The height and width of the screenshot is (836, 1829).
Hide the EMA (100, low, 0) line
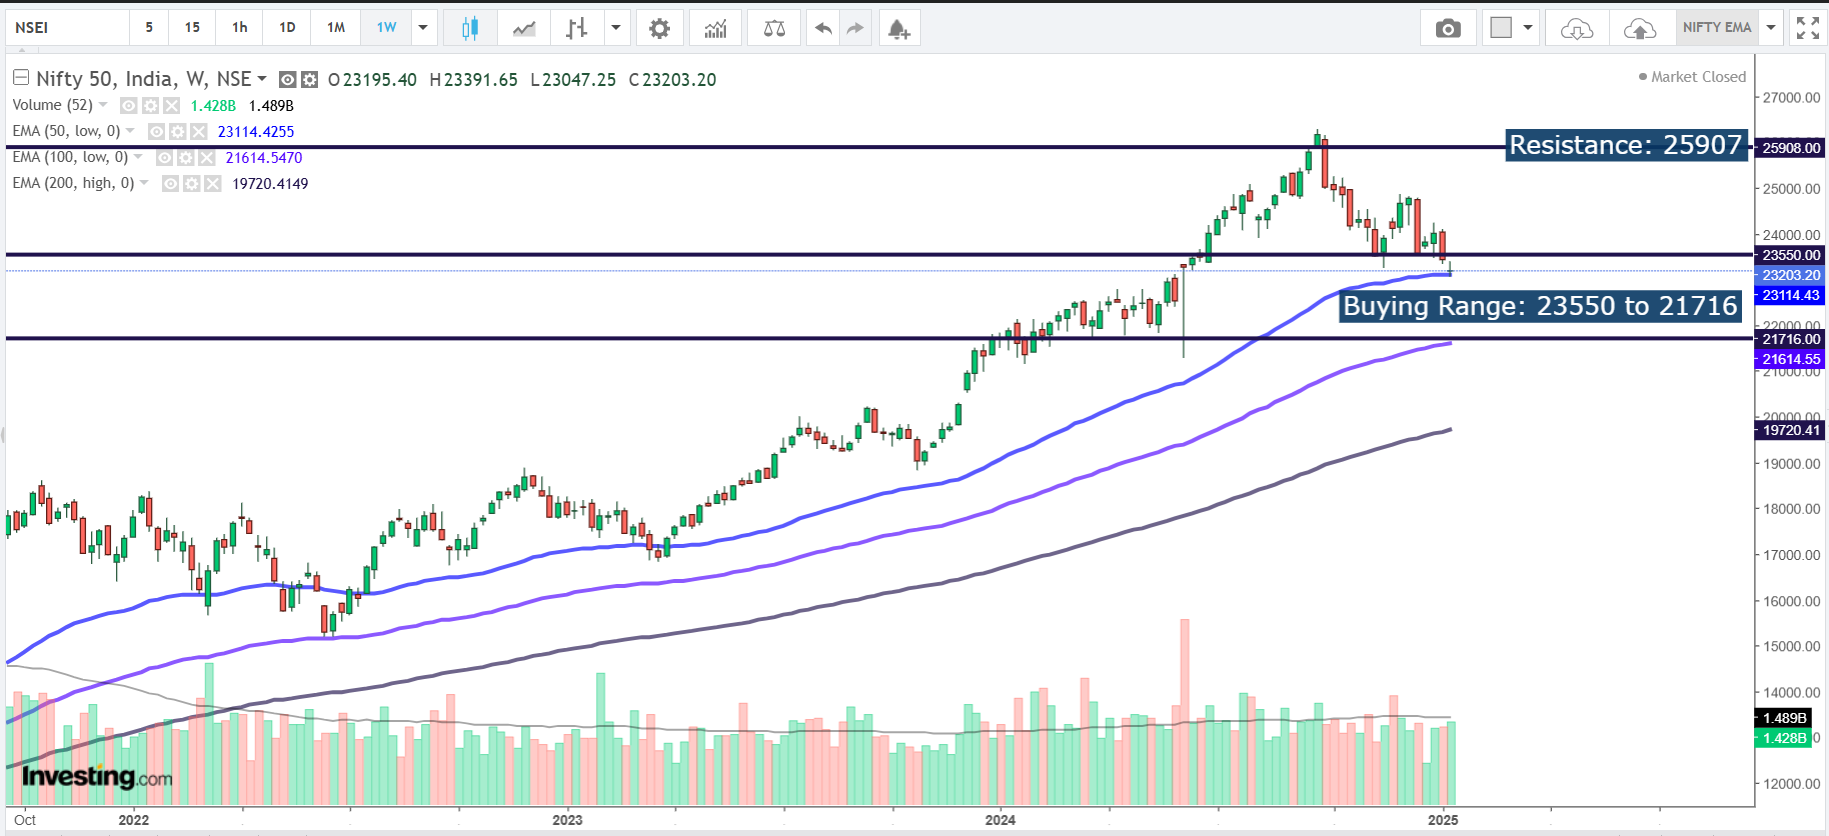(163, 157)
